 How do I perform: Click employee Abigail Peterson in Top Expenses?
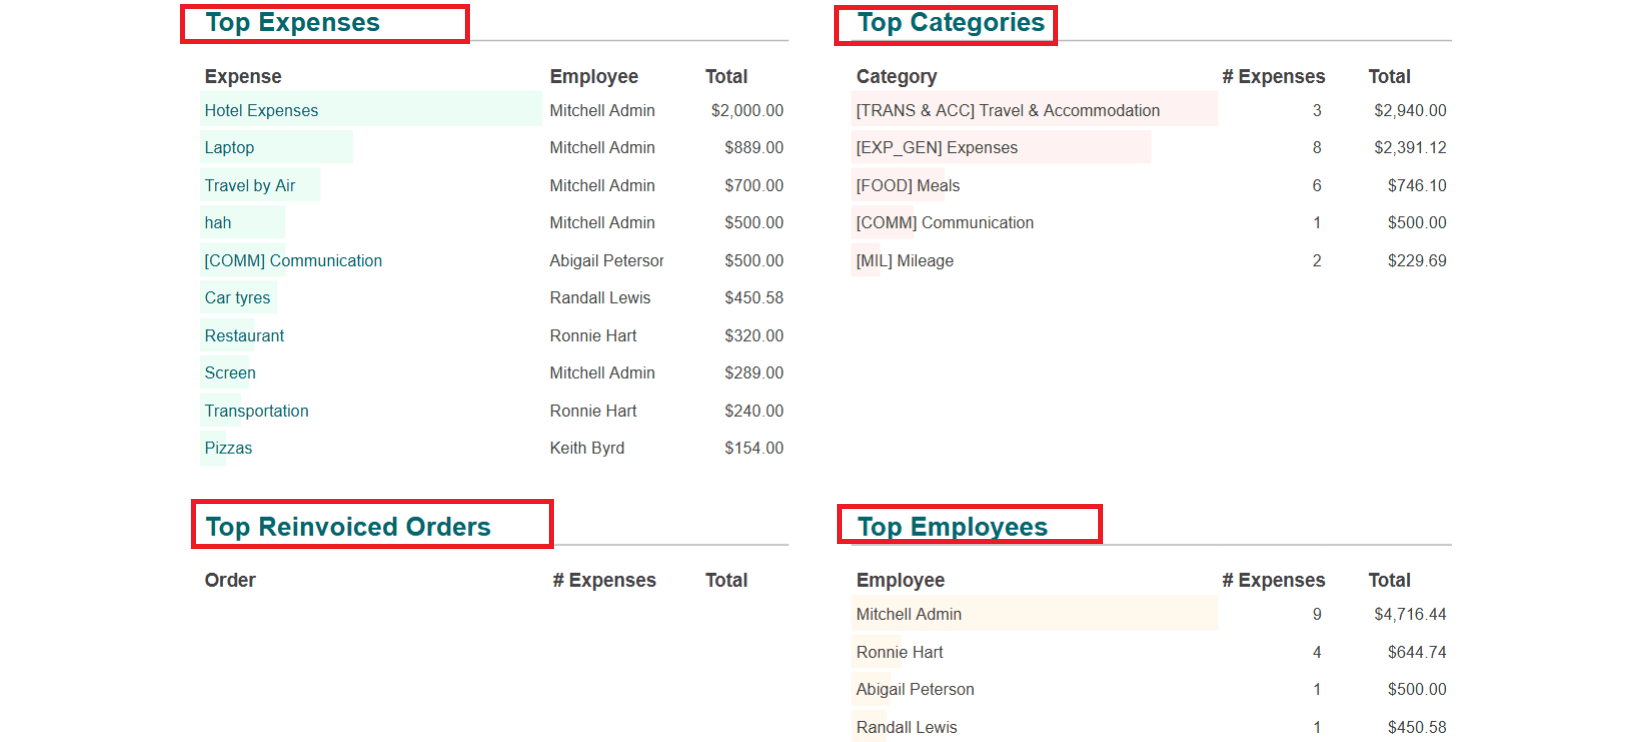[606, 260]
